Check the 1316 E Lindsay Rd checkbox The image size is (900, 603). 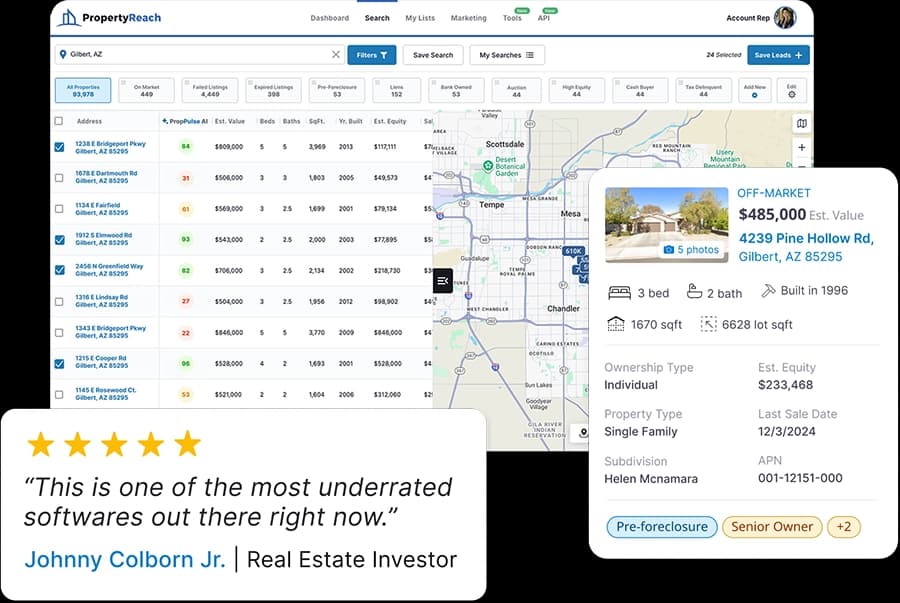pos(59,301)
